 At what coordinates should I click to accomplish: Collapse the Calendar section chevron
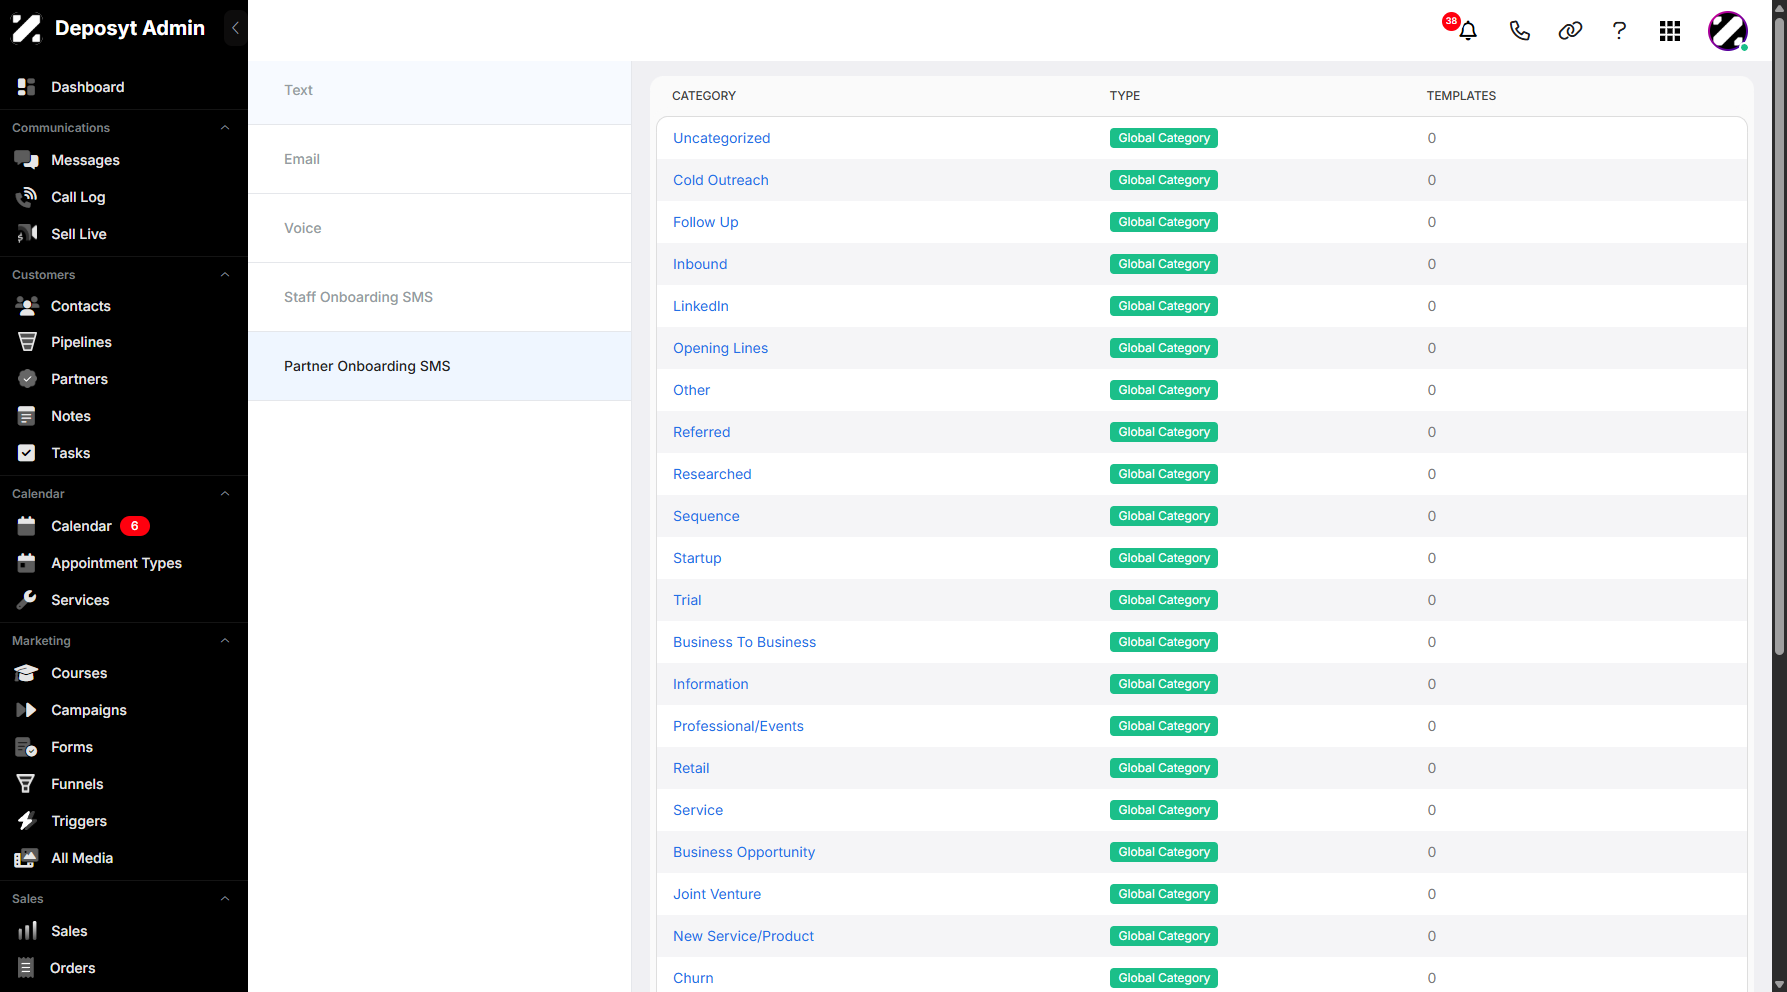pyautogui.click(x=225, y=494)
